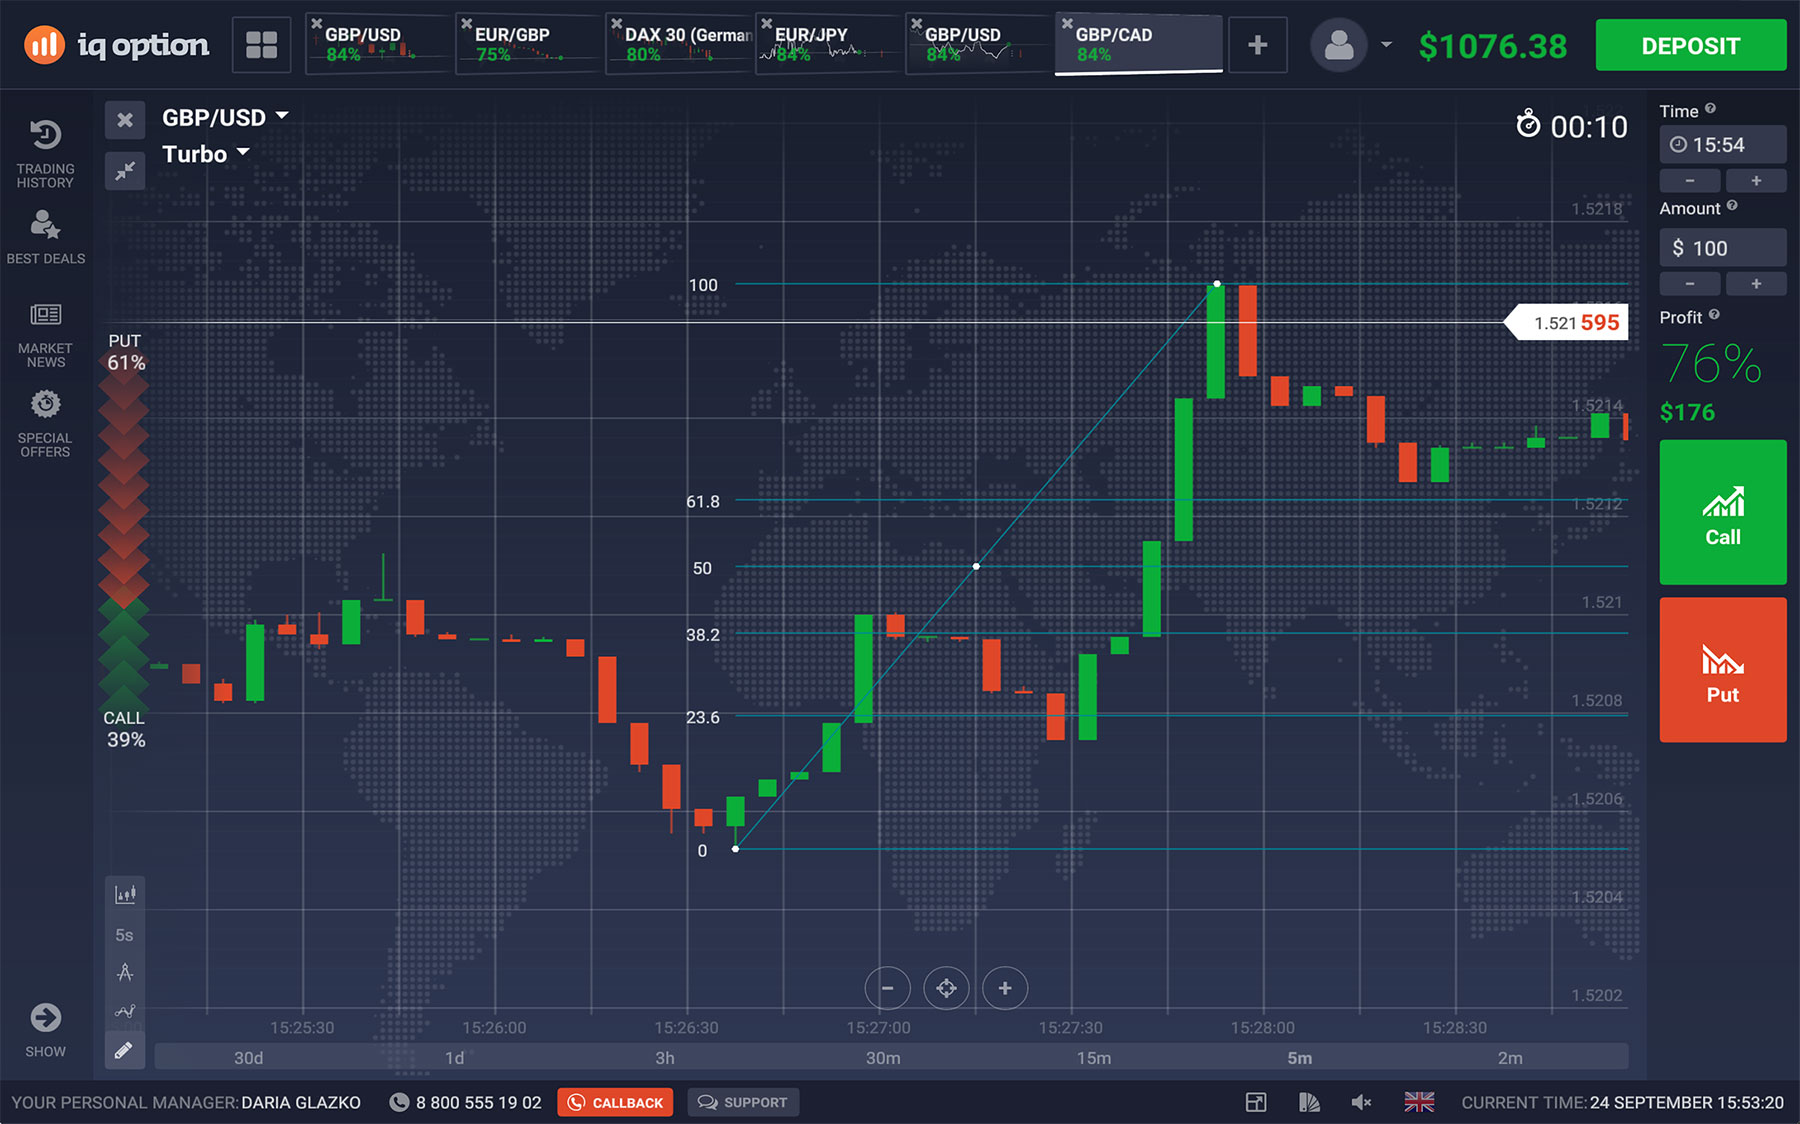Open the multi-chart grid layout icon

(261, 45)
